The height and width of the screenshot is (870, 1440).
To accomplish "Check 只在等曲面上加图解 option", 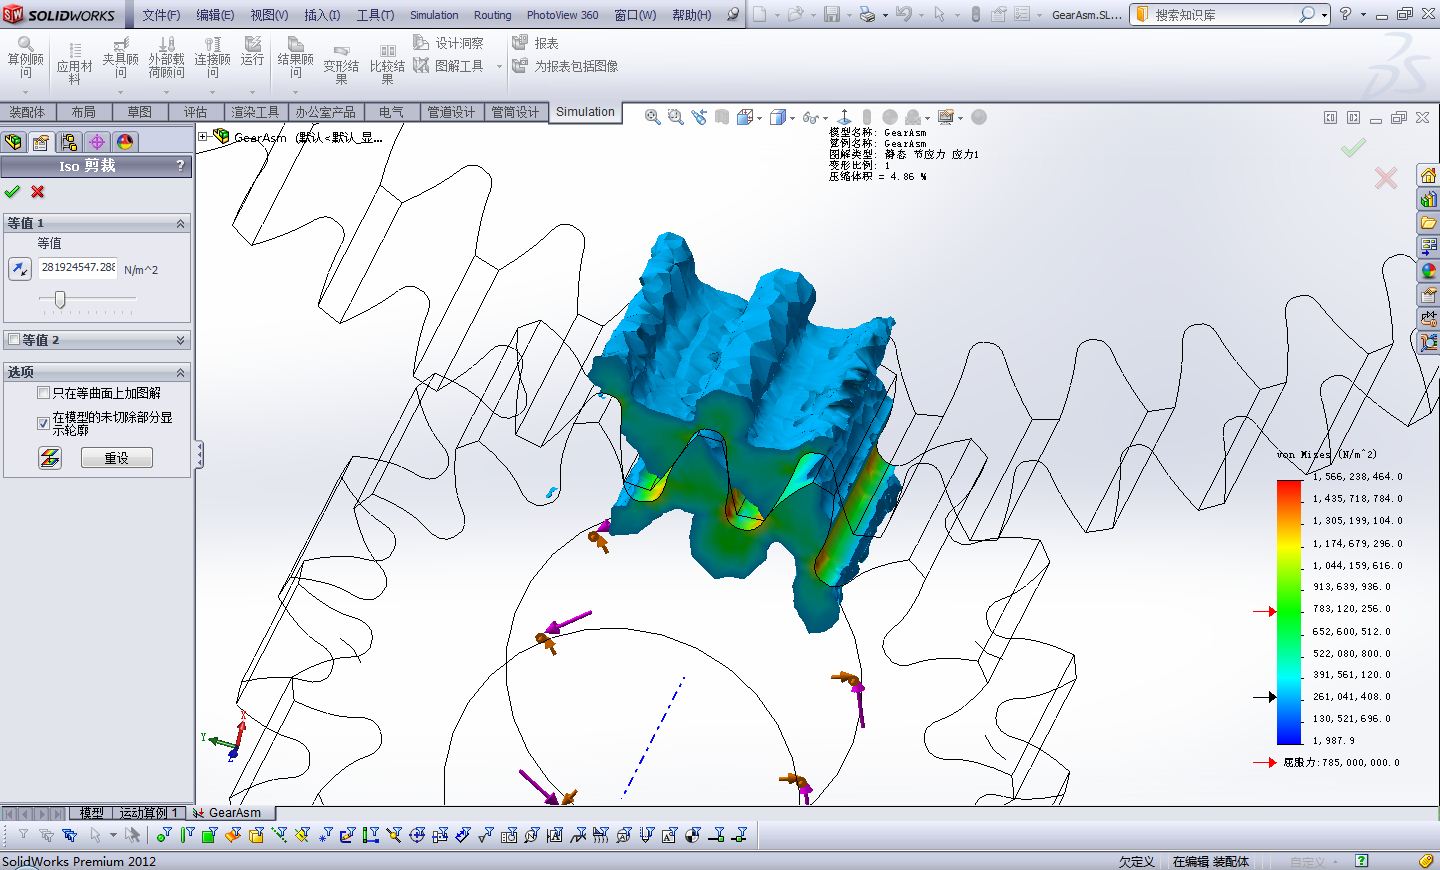I will [43, 393].
